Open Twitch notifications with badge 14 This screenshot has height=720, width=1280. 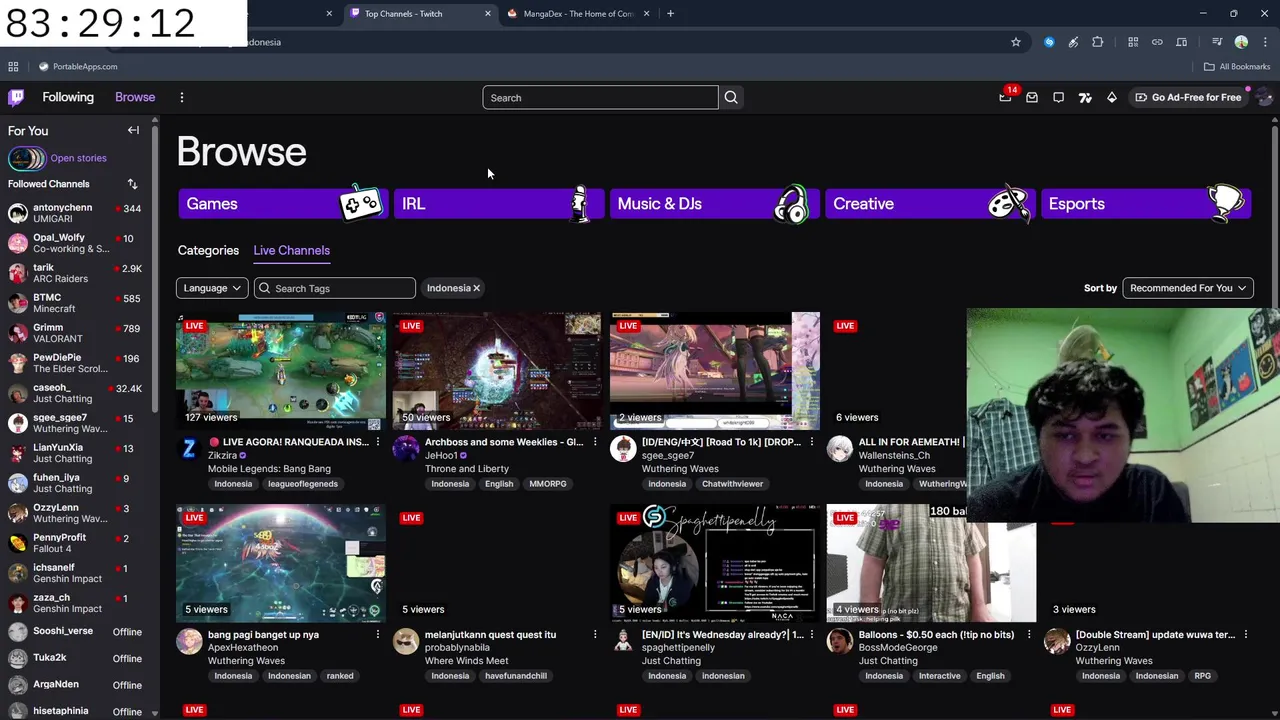click(1006, 97)
